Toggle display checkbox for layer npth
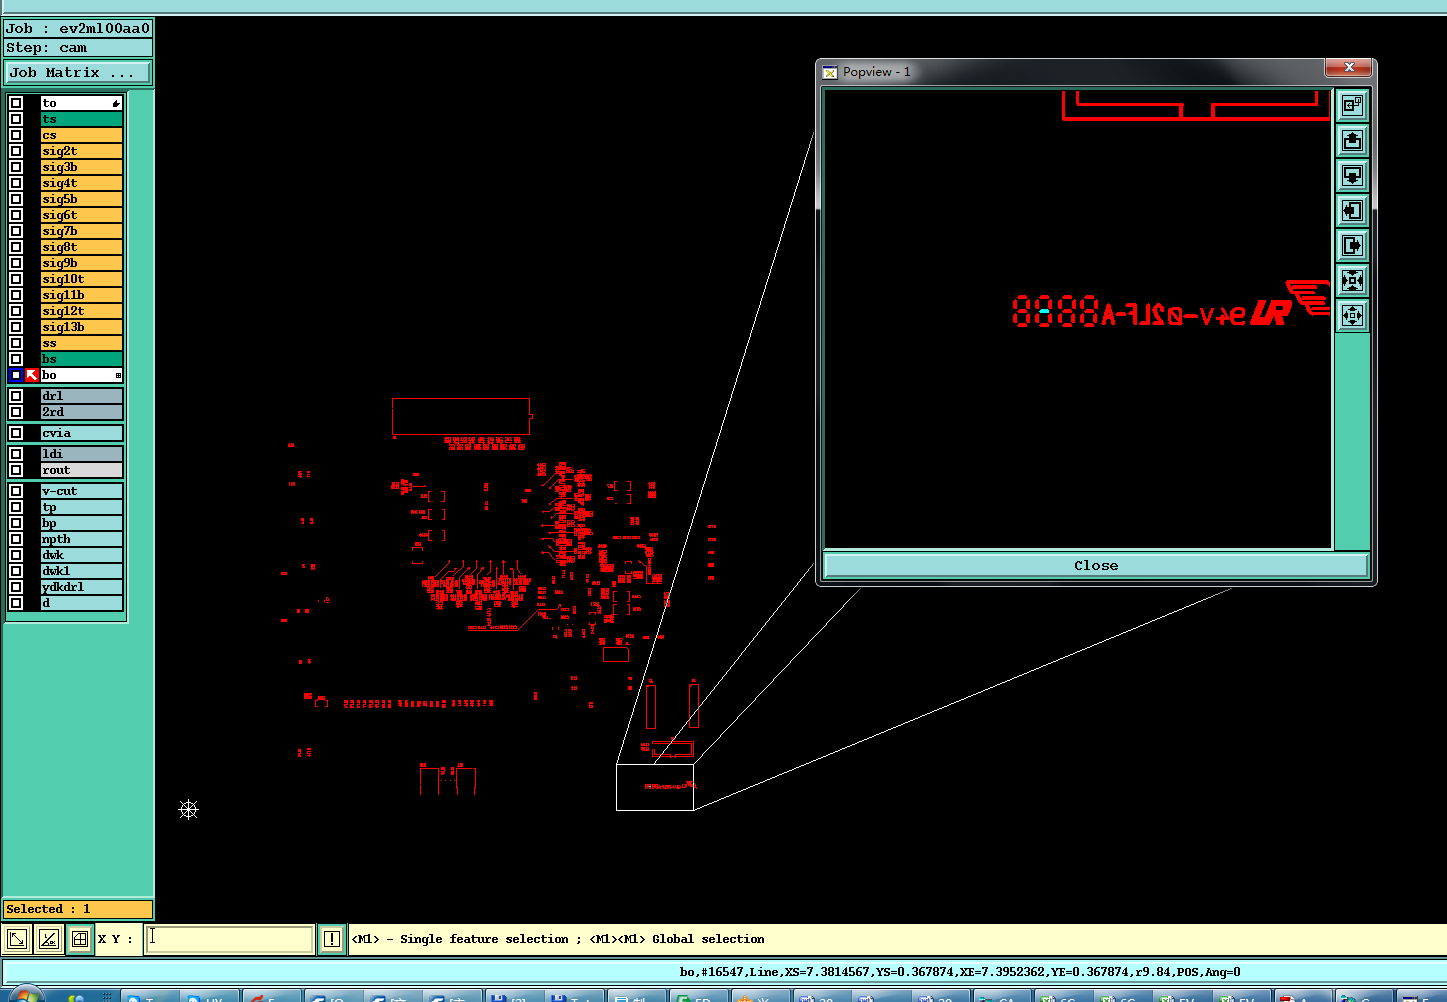This screenshot has width=1447, height=1002. point(16,539)
